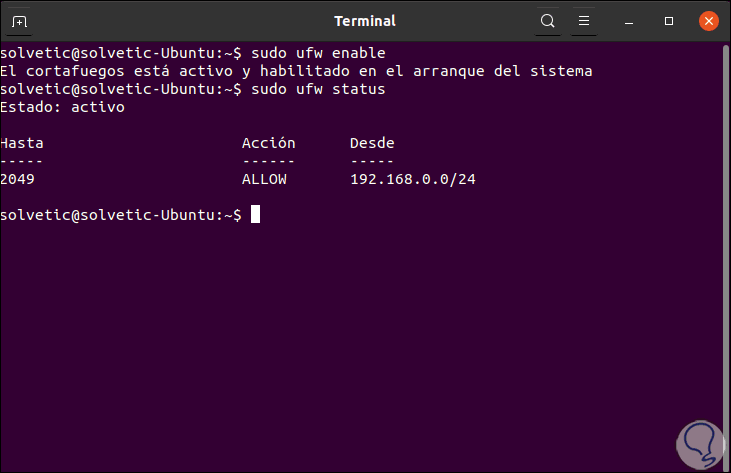Click the blinking cursor block at prompt
The width and height of the screenshot is (731, 473).
(x=255, y=215)
